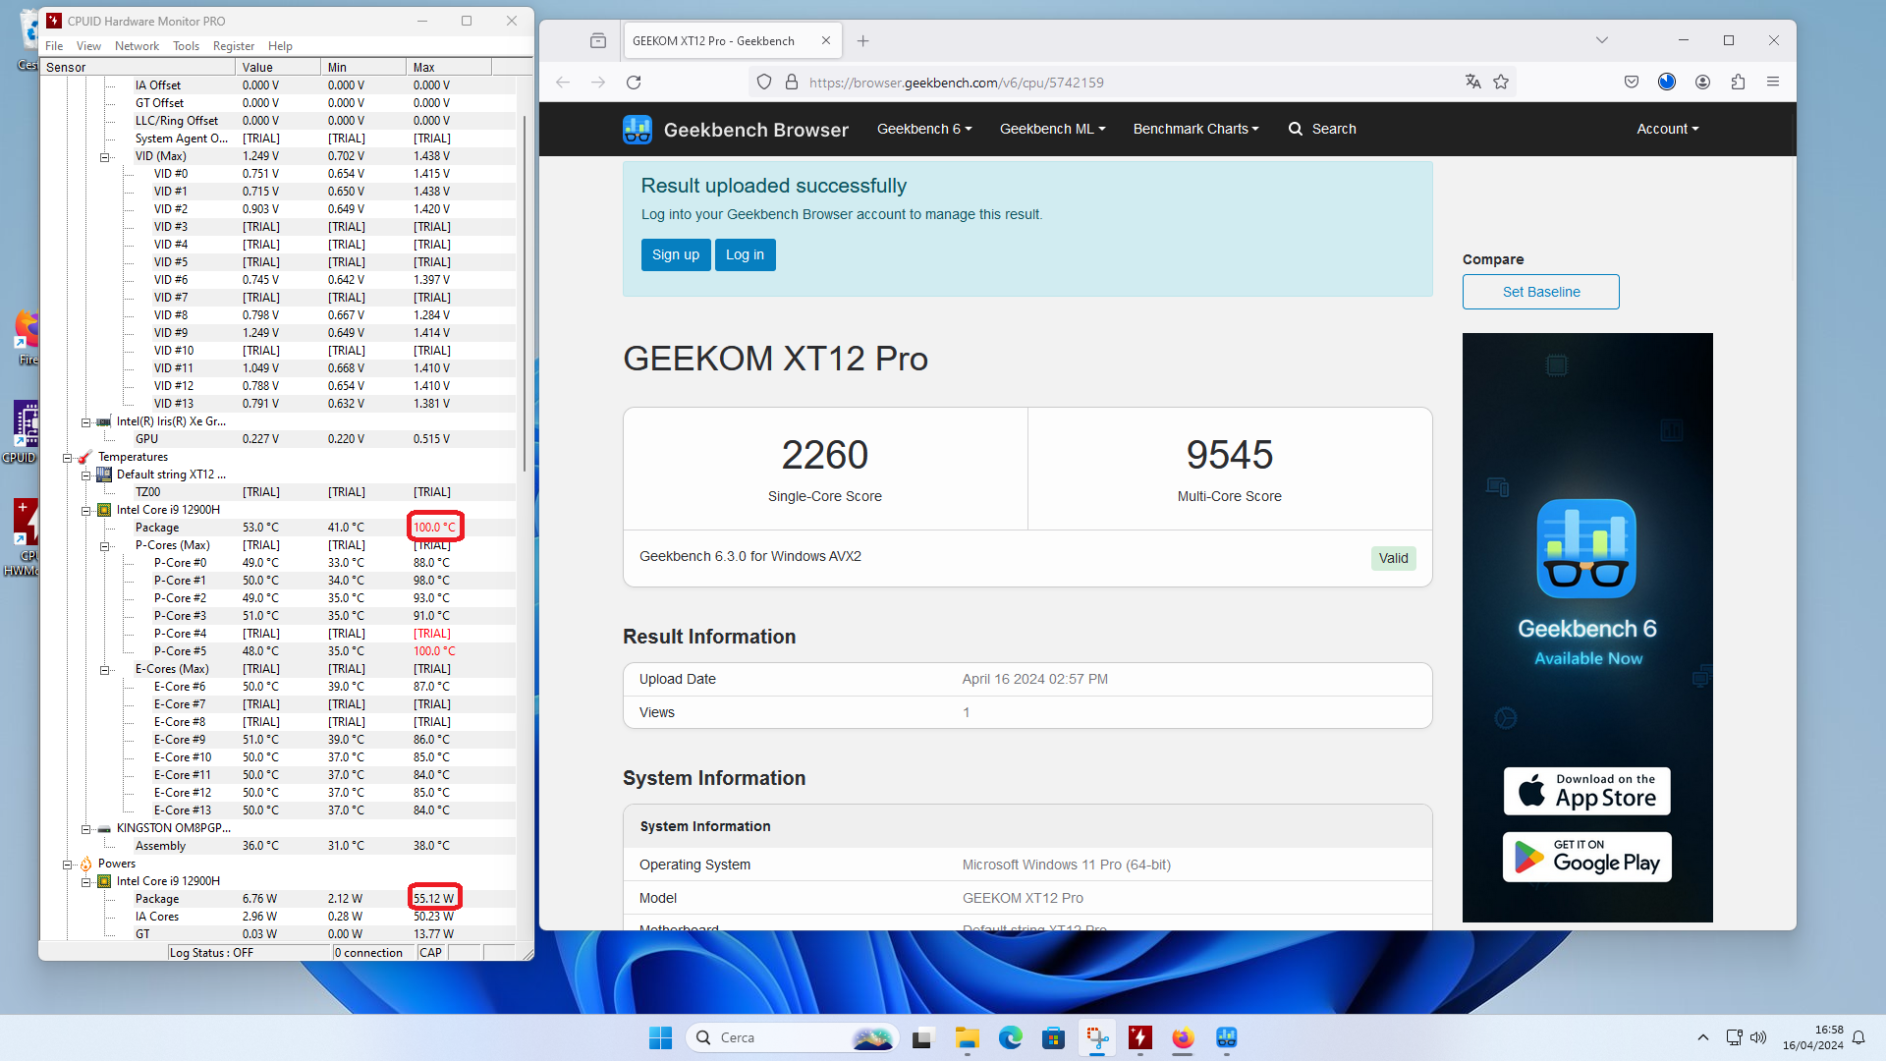Collapse the KINGSTON OM8PGP node
This screenshot has width=1886, height=1061.
(x=86, y=829)
